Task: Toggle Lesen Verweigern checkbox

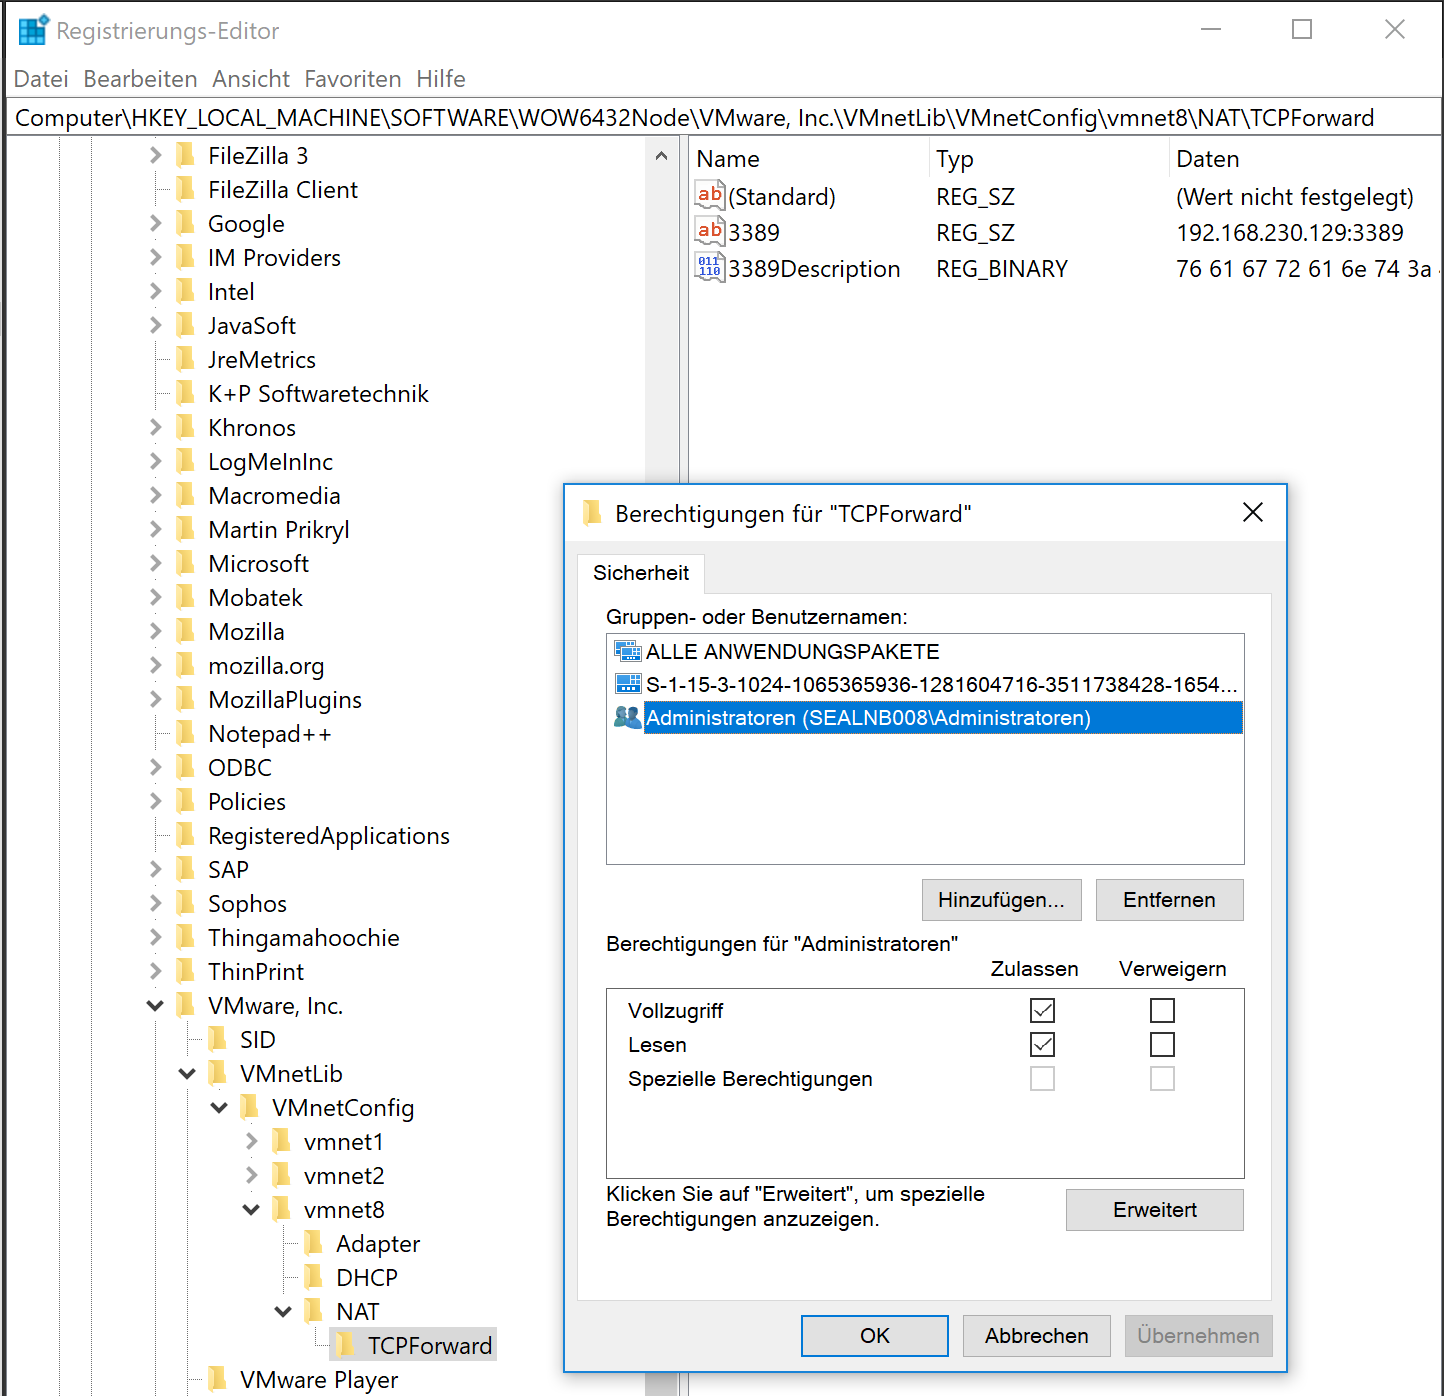Action: pyautogui.click(x=1162, y=1044)
